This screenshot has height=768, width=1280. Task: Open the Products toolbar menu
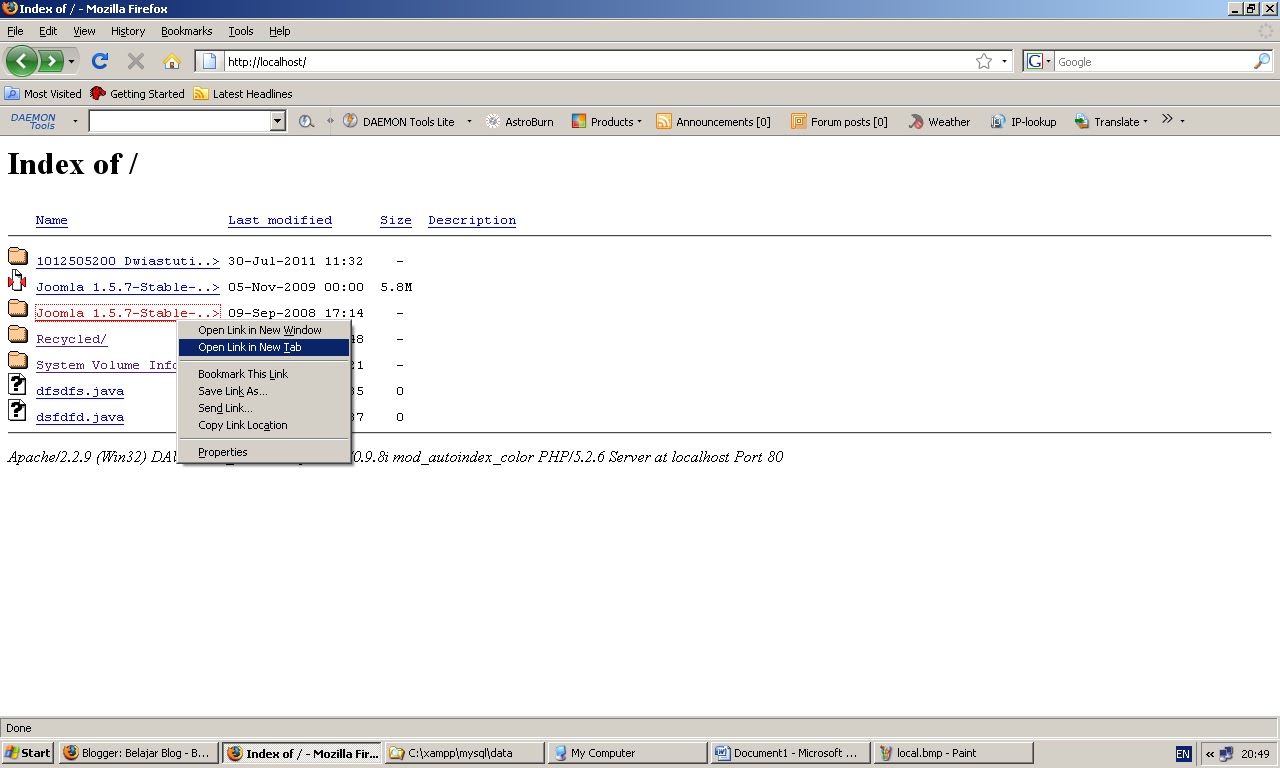[x=607, y=121]
